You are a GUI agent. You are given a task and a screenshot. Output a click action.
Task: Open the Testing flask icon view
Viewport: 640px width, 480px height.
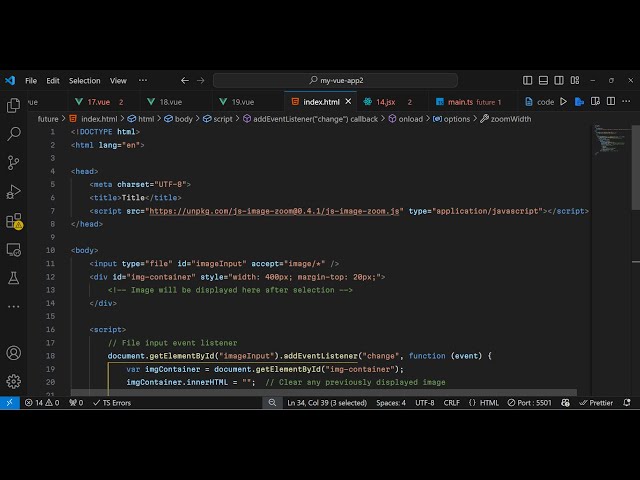coord(14,278)
